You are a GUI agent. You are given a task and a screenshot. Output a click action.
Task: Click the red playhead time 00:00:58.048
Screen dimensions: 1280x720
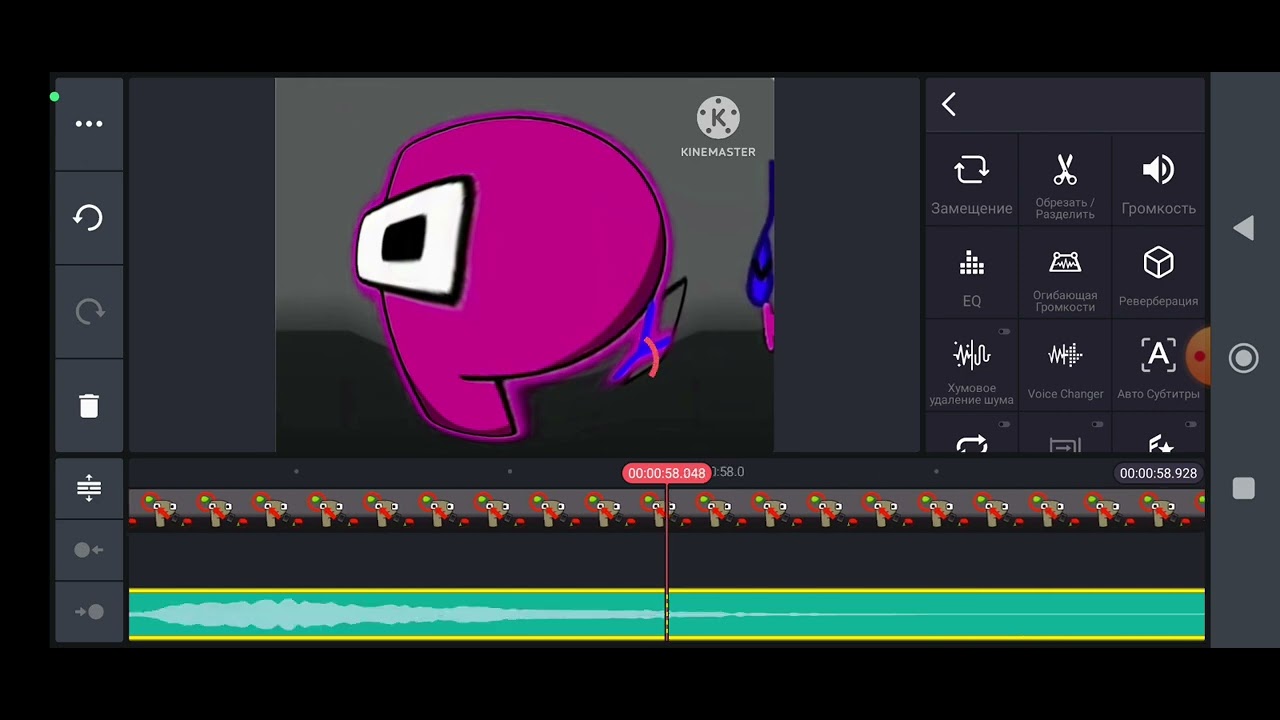(666, 473)
